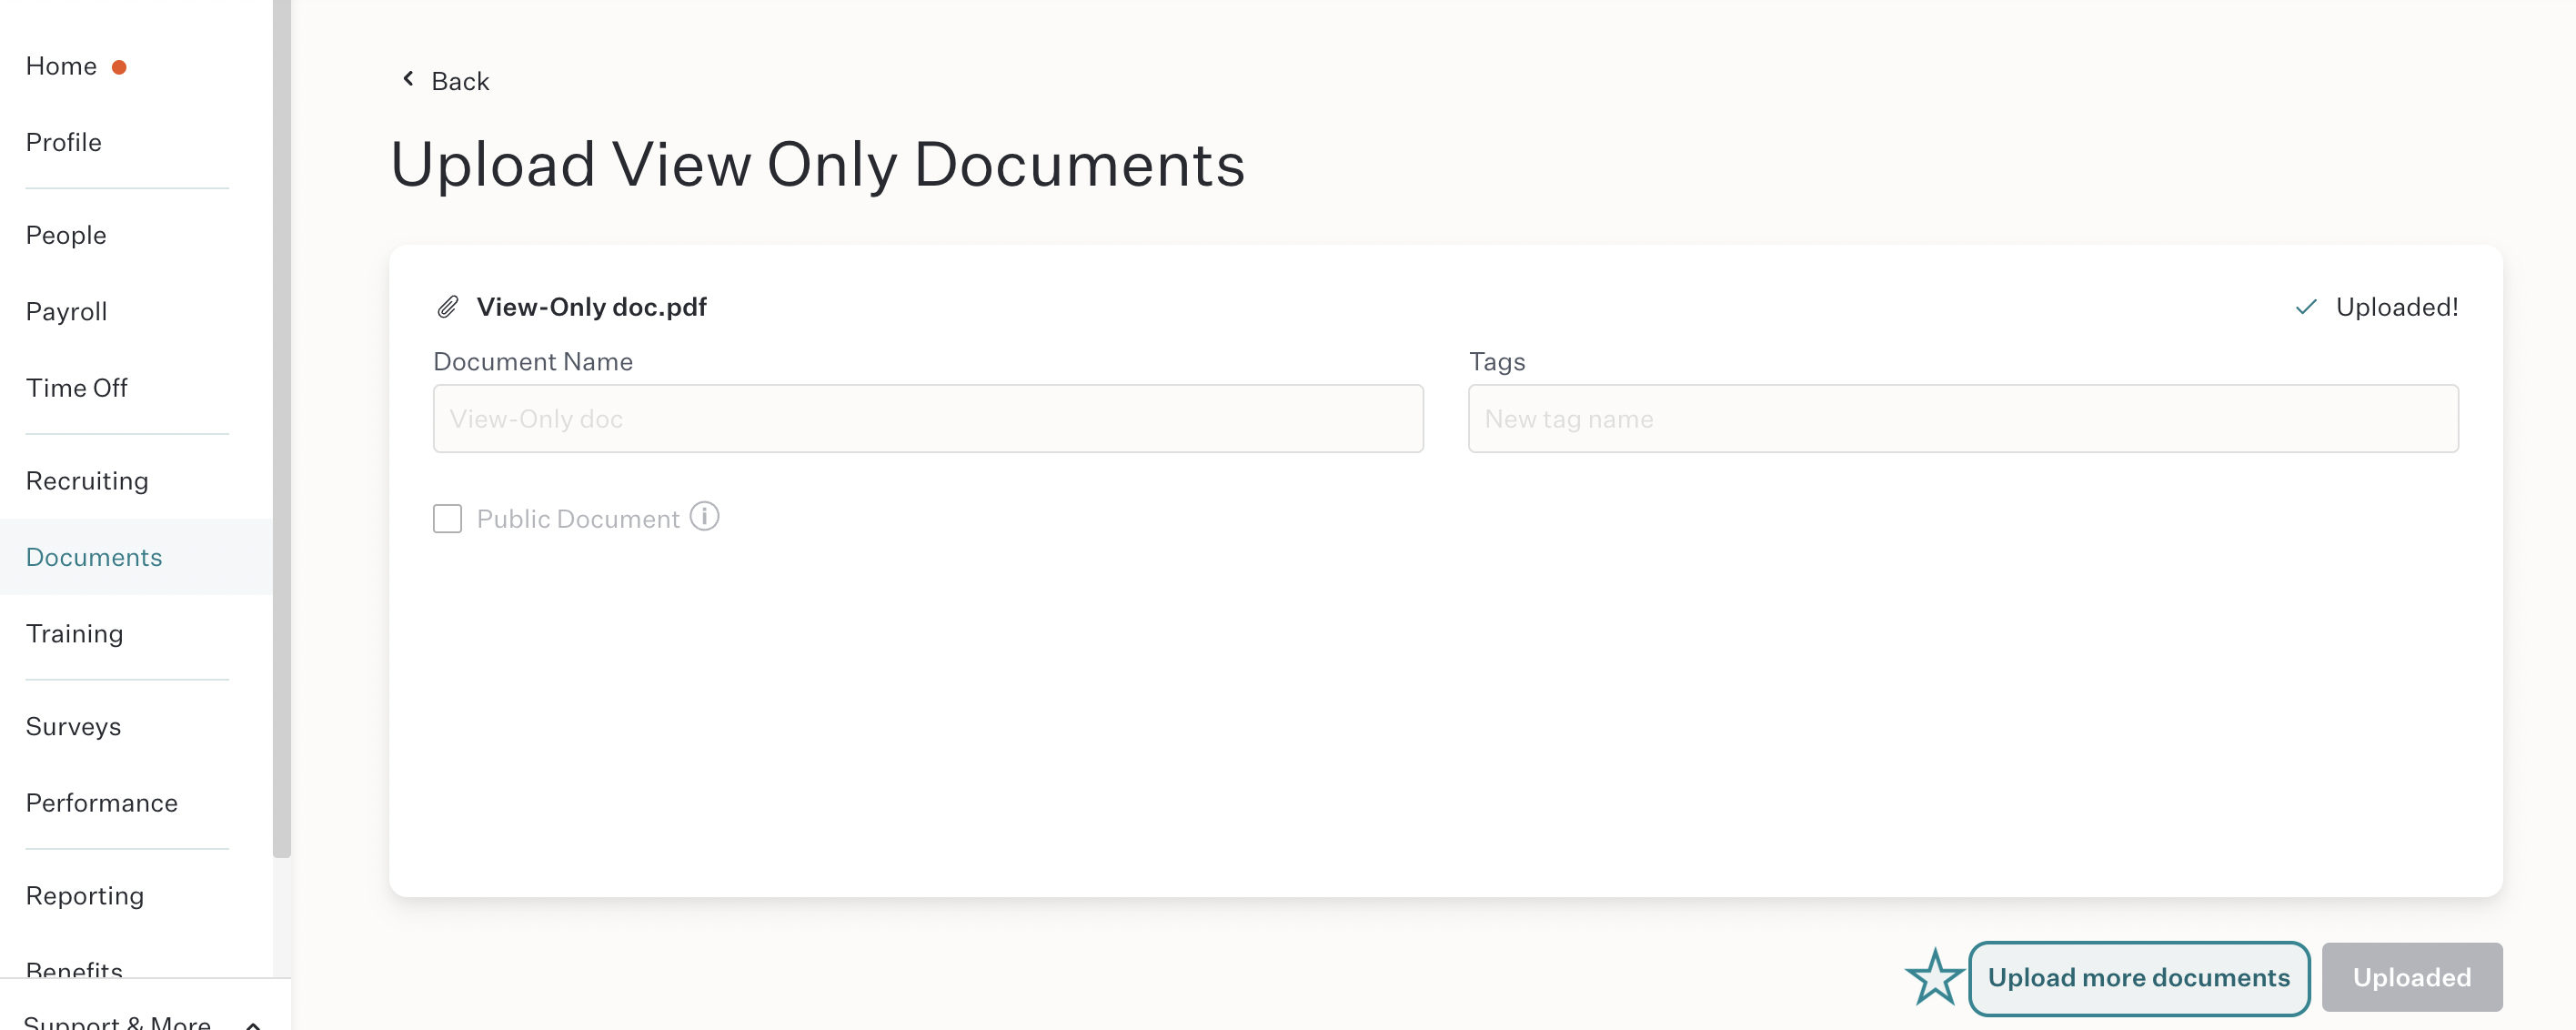Select Recruiting from the sidebar
The image size is (2576, 1030).
tap(87, 481)
